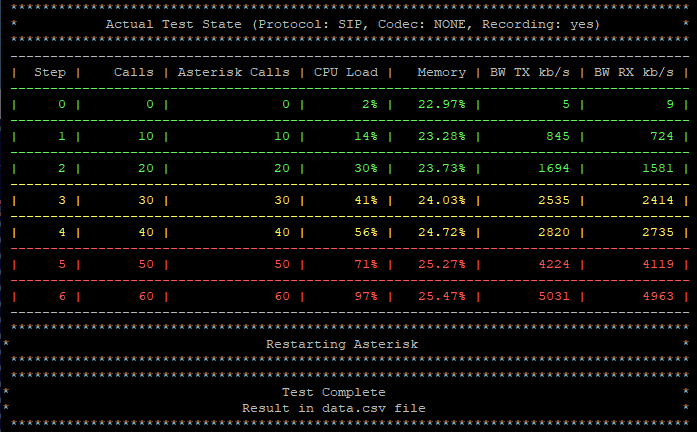Click CPU Load value 97%
The image size is (697, 432).
point(366,296)
